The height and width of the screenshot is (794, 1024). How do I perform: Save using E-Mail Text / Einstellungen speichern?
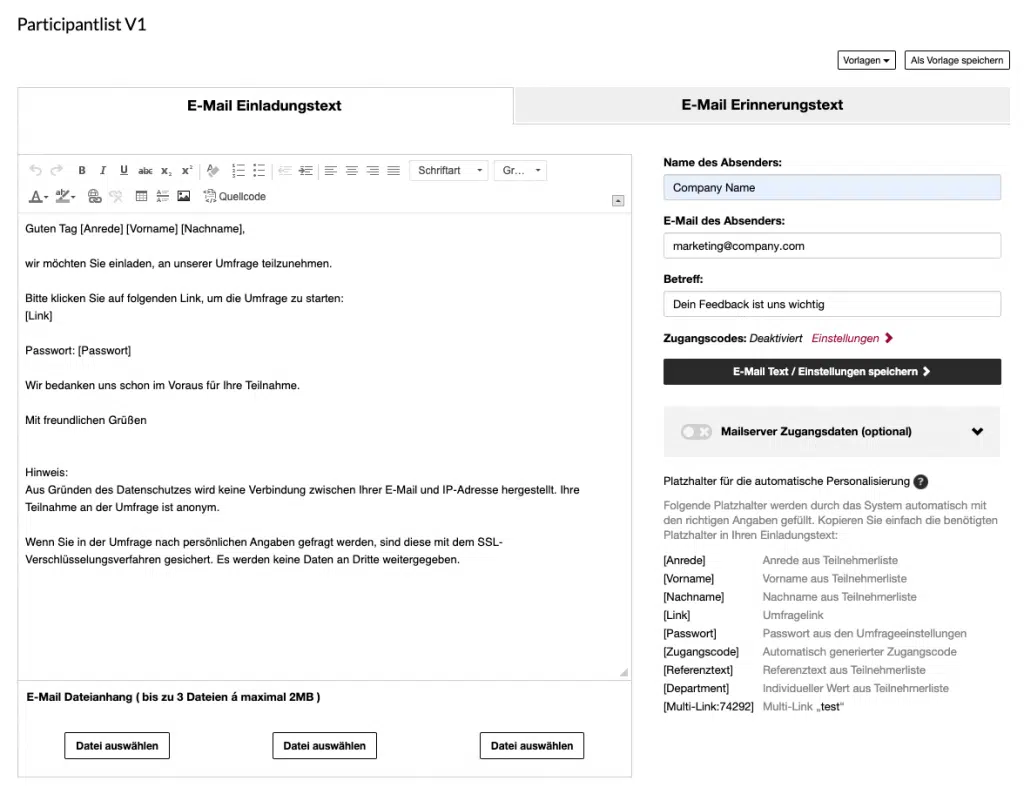click(x=831, y=371)
